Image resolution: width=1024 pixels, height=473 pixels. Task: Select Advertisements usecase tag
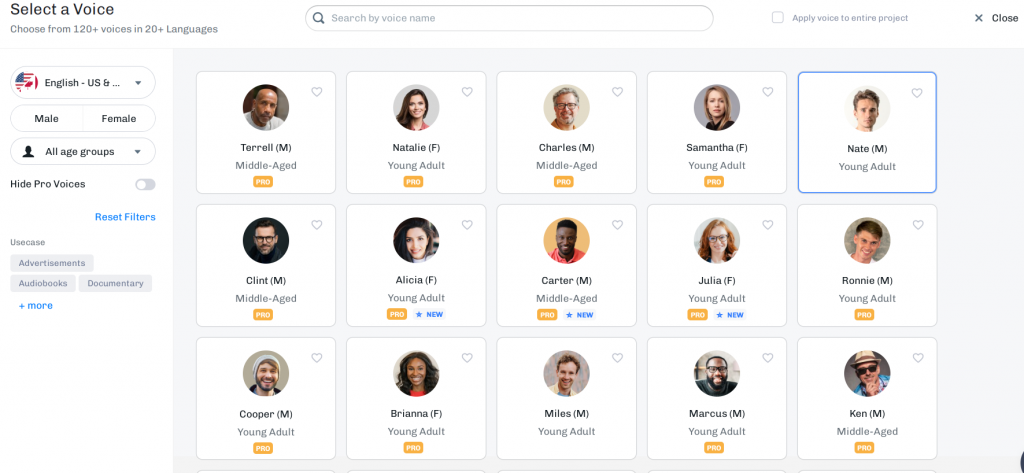(52, 263)
